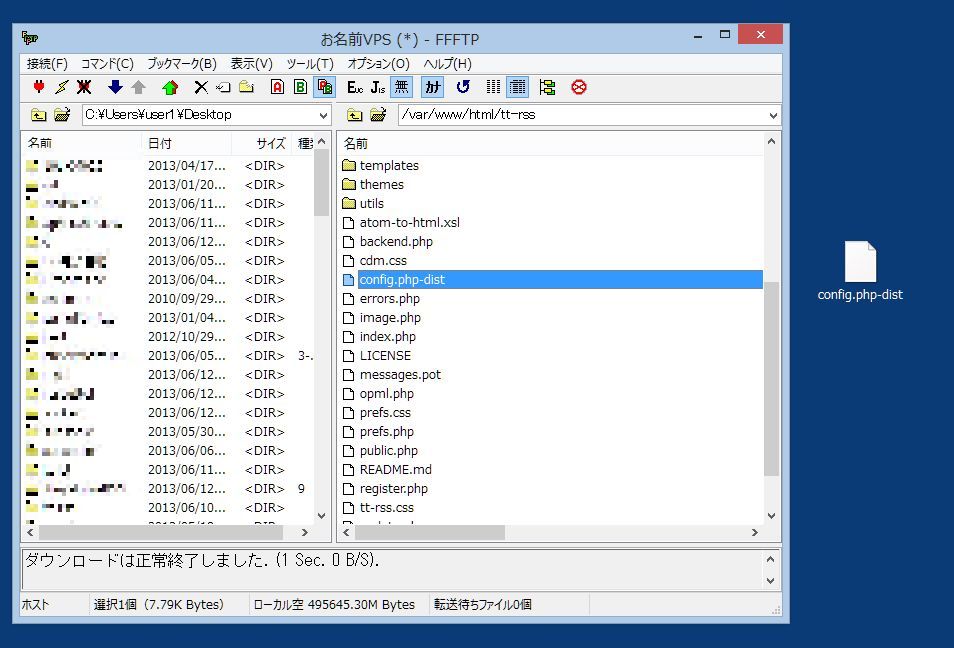Toggle Binary transfer mode B
This screenshot has height=648, width=954.
click(301, 87)
